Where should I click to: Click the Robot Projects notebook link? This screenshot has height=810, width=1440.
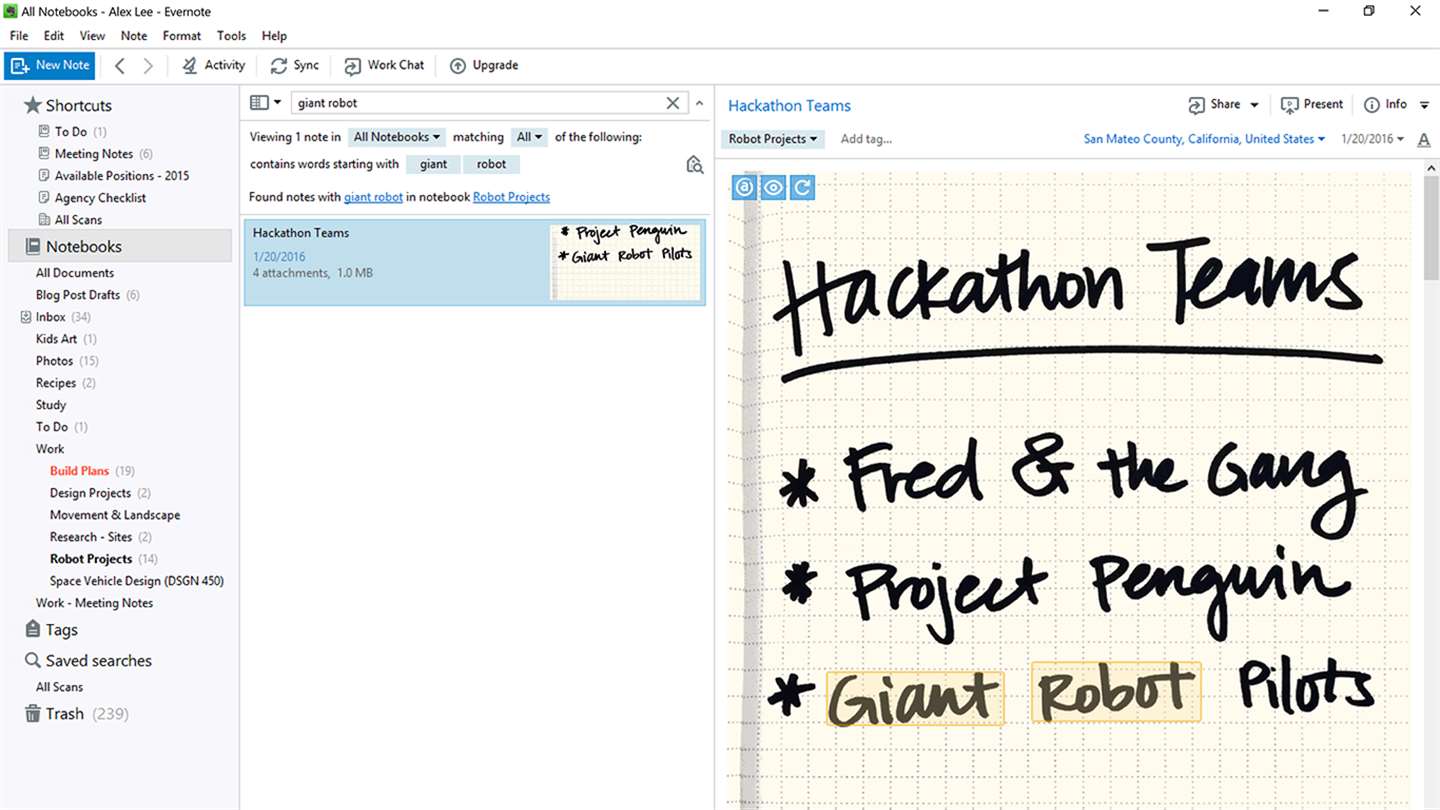click(511, 197)
